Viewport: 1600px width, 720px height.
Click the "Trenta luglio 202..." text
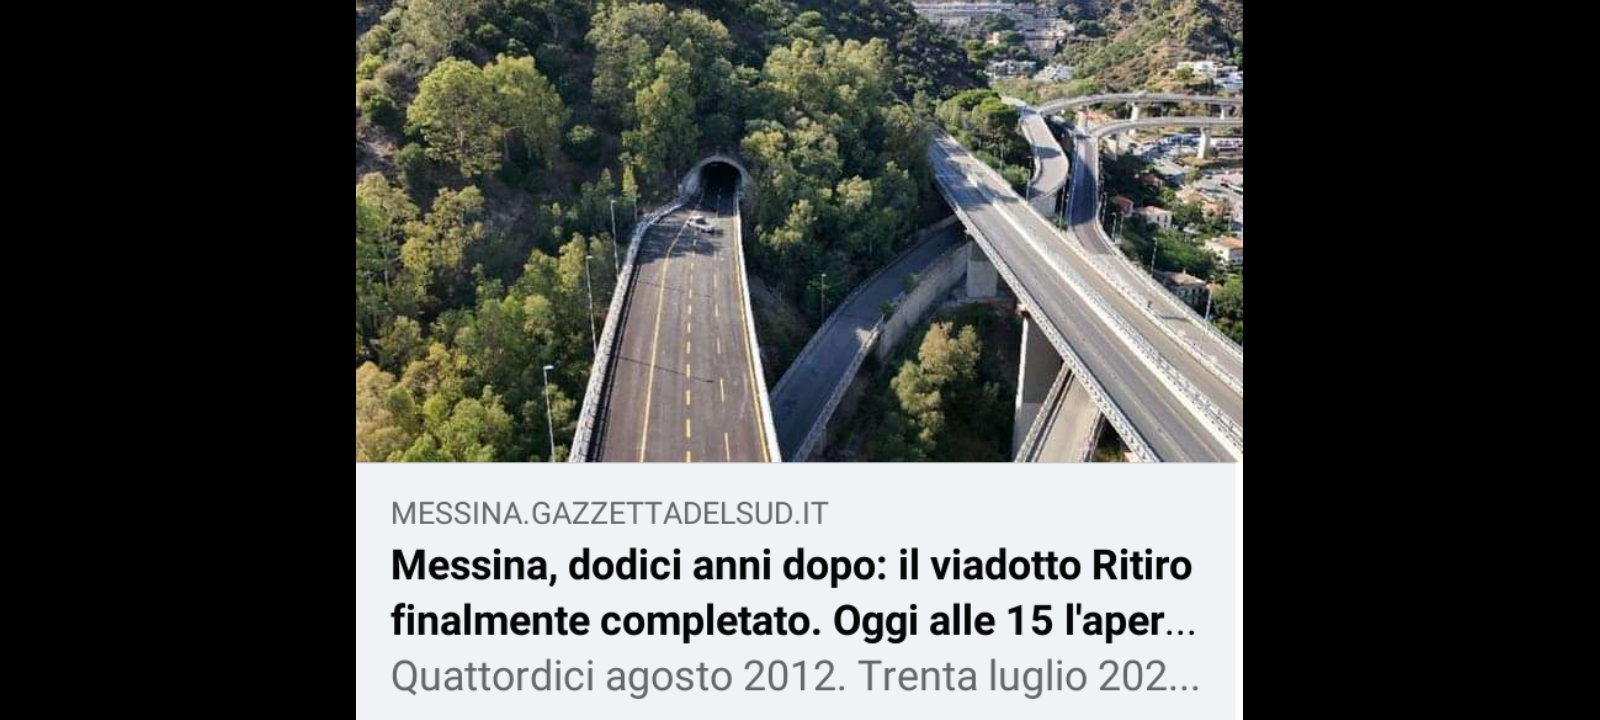(x=1028, y=676)
